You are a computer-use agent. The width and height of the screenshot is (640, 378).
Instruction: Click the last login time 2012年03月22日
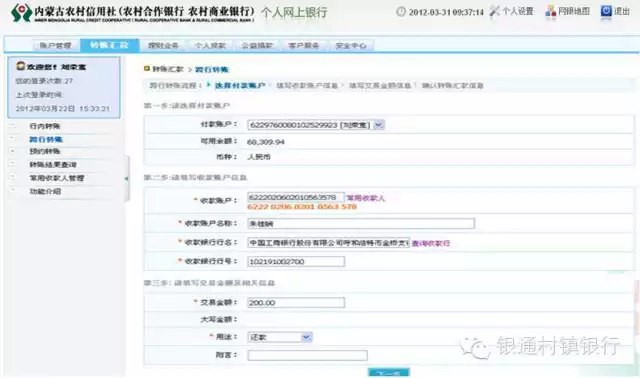click(62, 109)
